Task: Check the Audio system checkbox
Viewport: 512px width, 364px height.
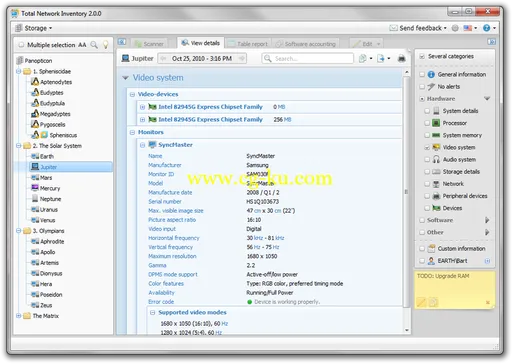Action: click(x=427, y=160)
